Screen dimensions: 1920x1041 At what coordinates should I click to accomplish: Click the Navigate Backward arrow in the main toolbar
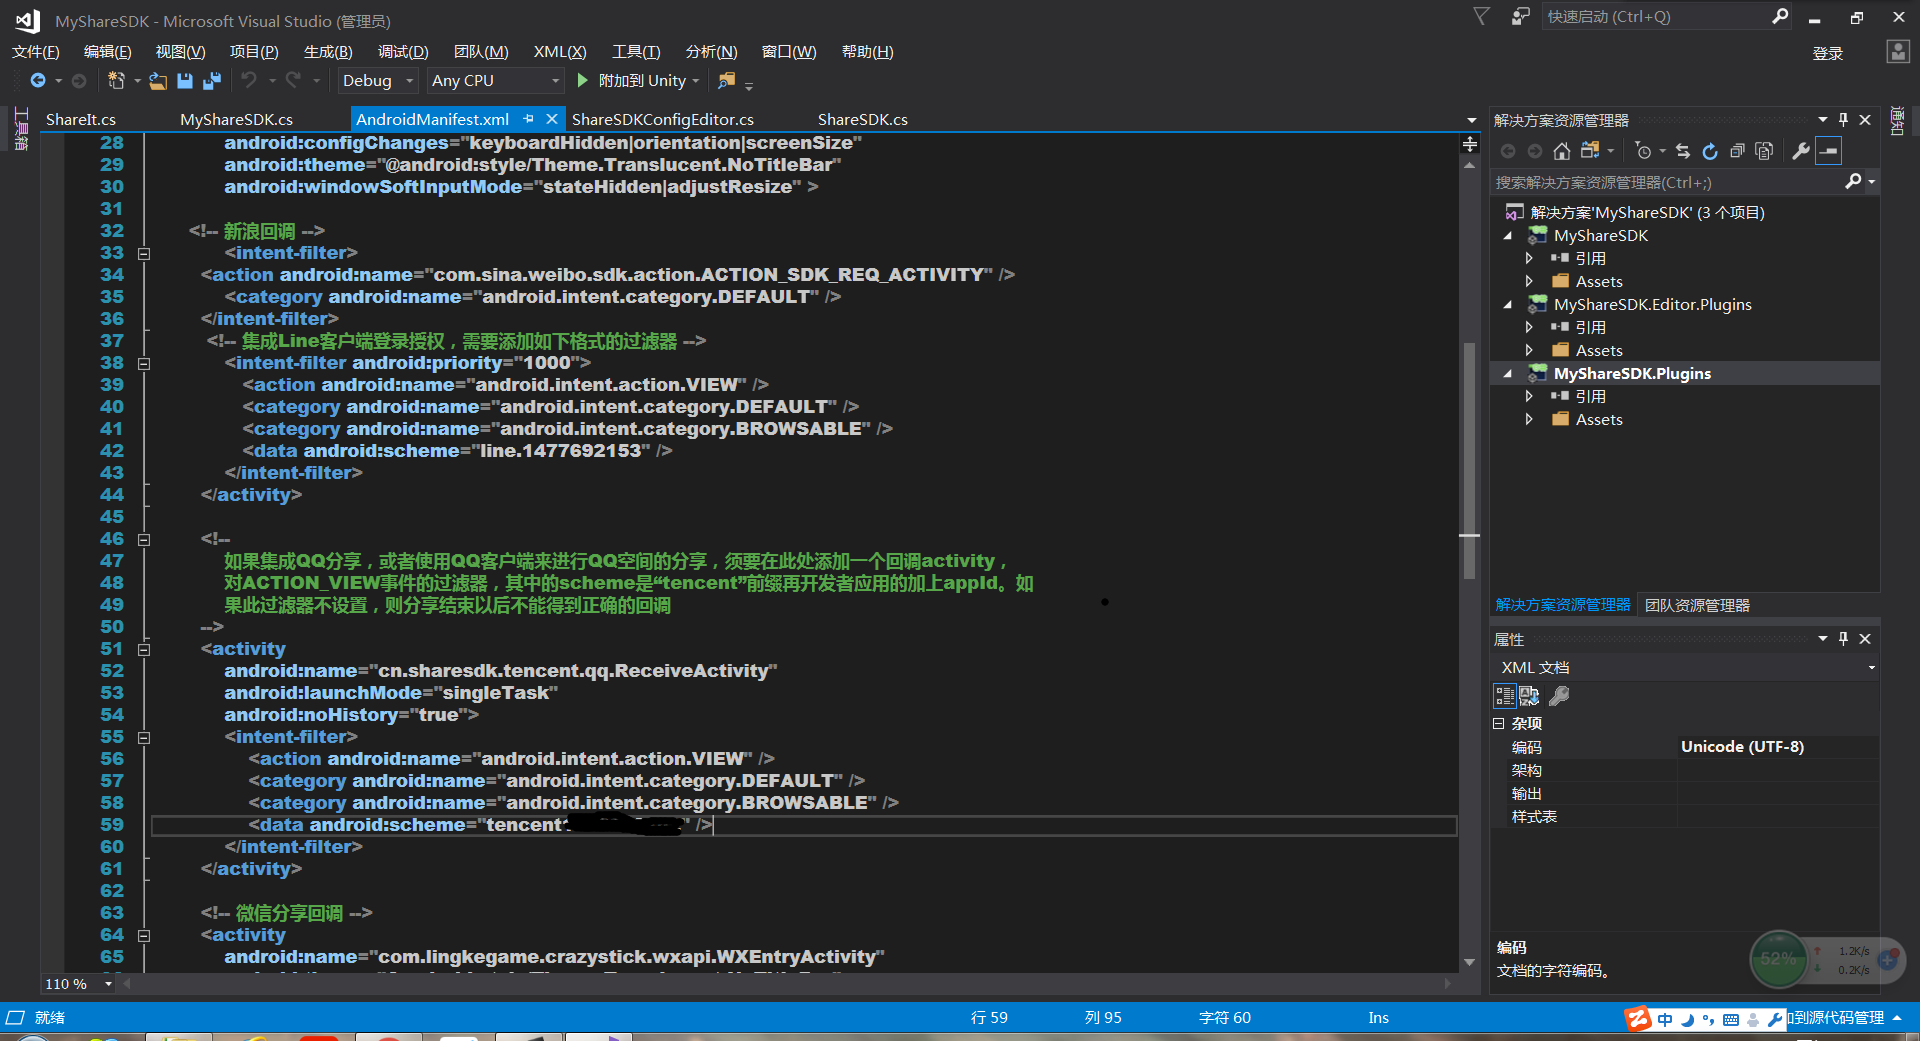38,80
